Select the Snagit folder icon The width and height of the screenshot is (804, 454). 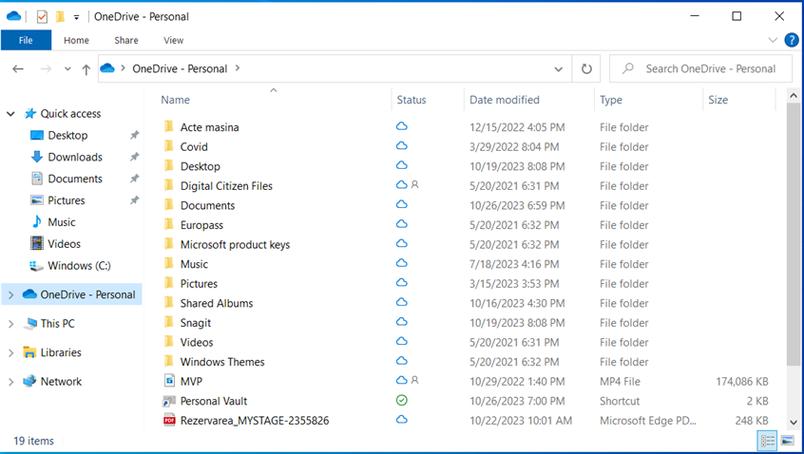tap(169, 322)
